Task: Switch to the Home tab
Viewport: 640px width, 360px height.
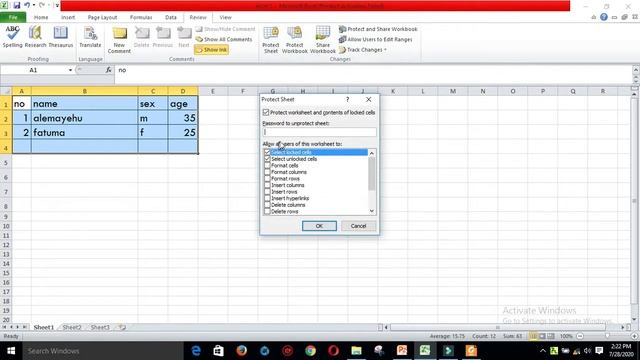Action: [41, 18]
